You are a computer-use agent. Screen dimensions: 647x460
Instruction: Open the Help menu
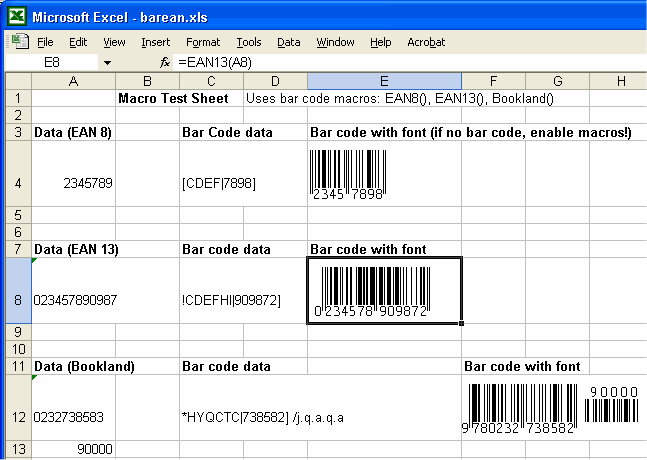pos(380,42)
